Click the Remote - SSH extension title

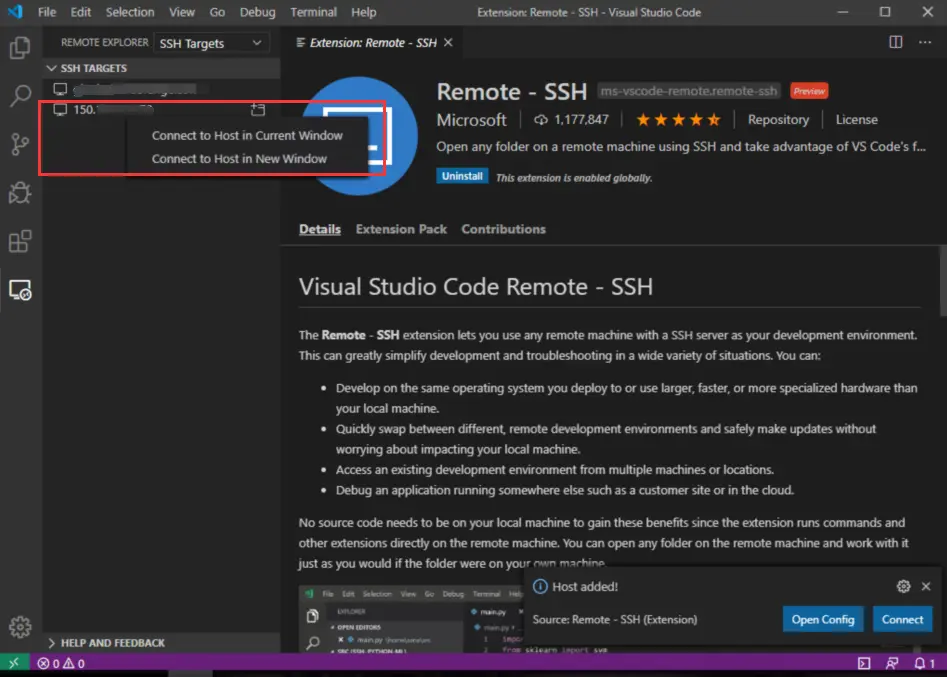click(x=511, y=92)
